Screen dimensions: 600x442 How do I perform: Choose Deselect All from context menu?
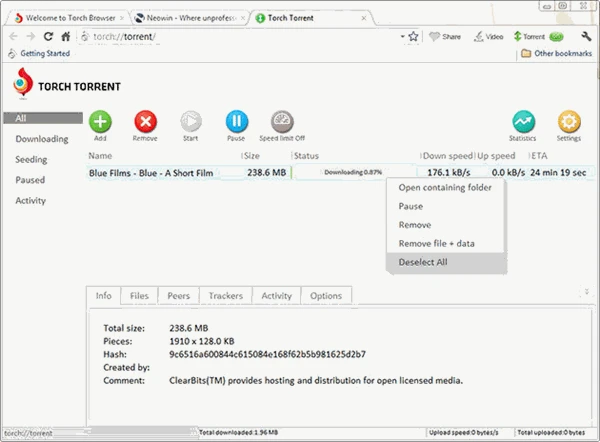coord(447,263)
